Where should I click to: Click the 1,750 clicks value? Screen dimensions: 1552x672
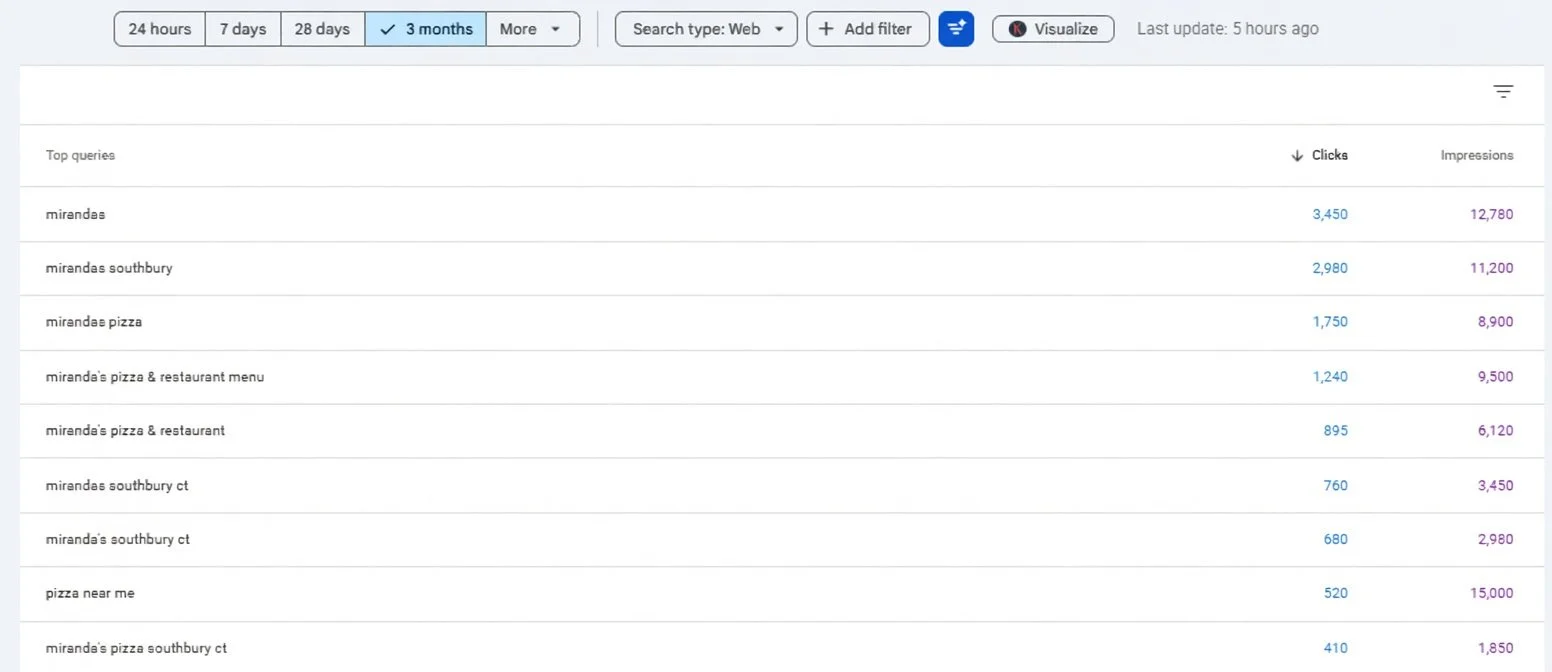[x=1330, y=322]
